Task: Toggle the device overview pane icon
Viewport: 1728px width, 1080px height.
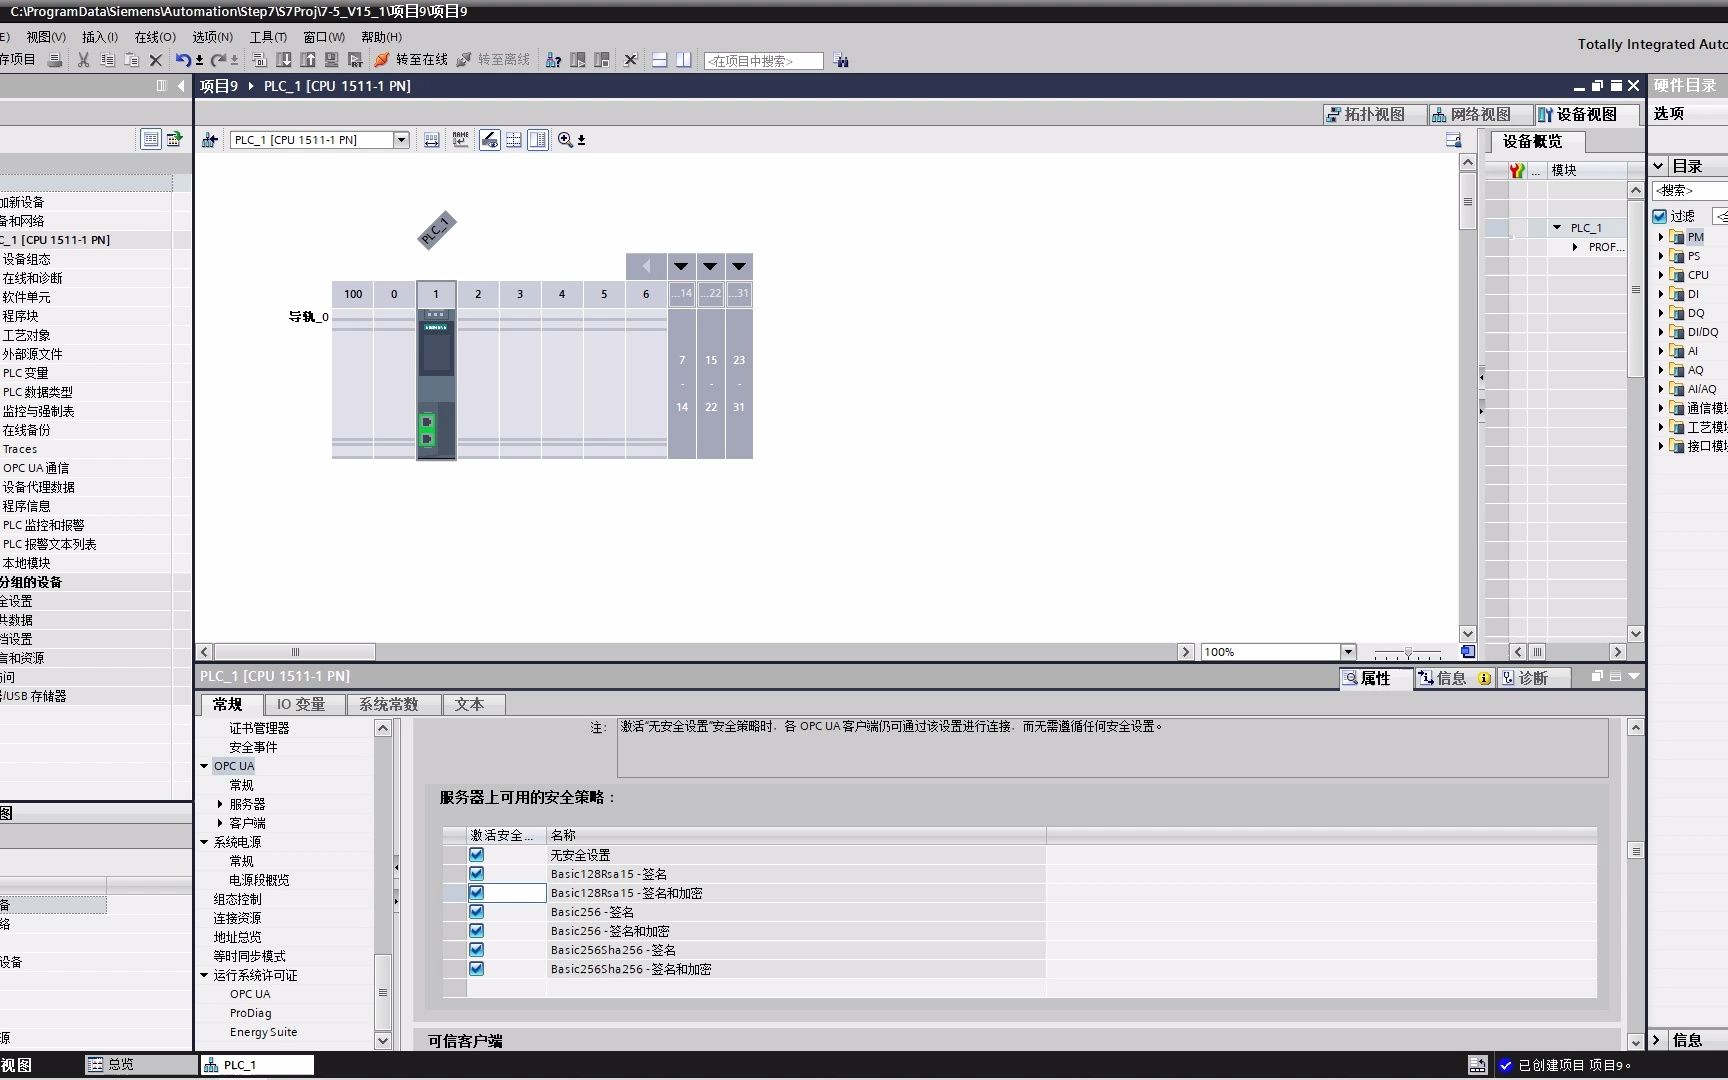Action: (538, 140)
